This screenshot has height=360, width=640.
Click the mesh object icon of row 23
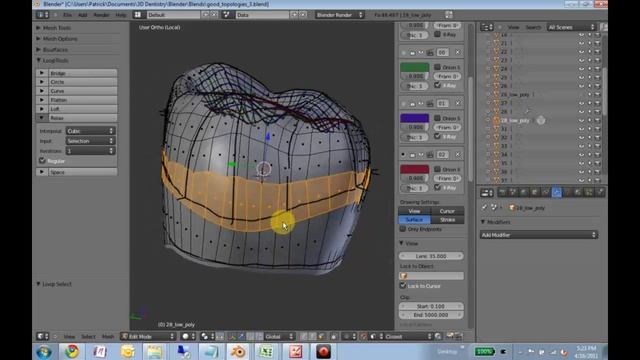[x=496, y=60]
